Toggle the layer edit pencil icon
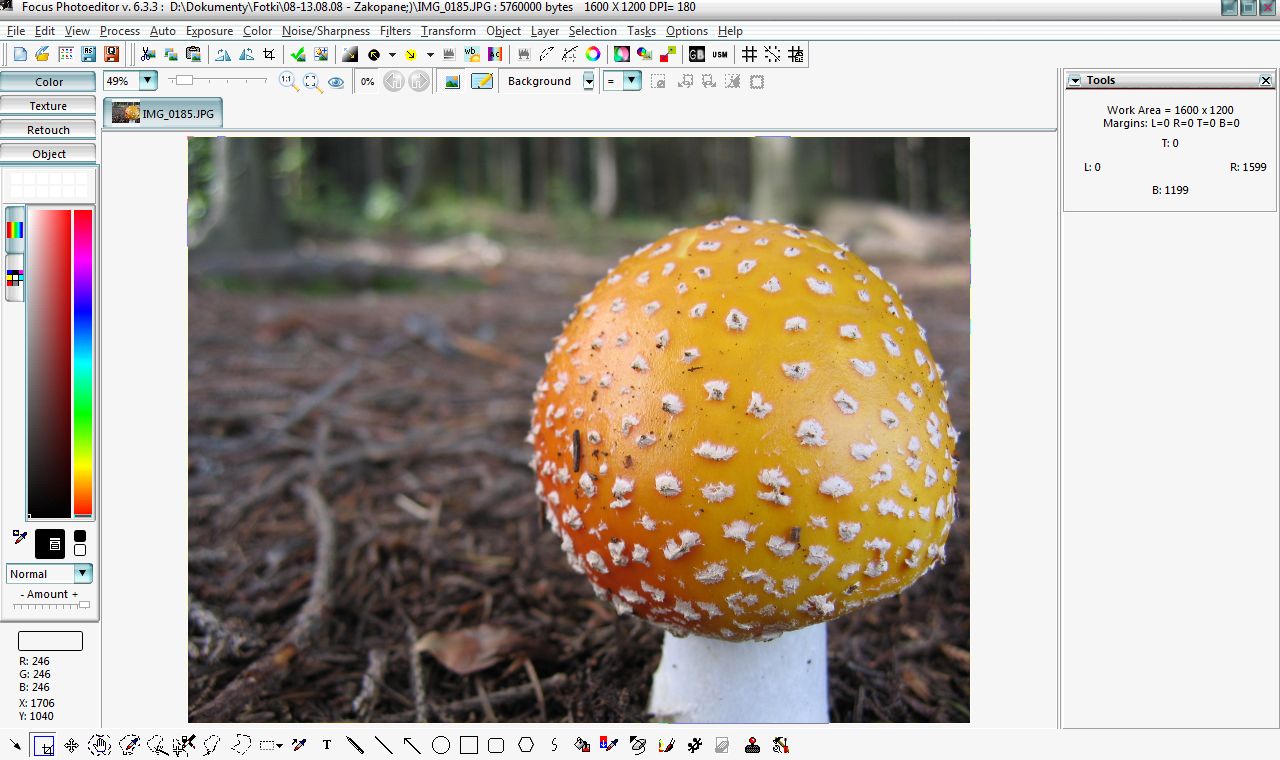Image resolution: width=1280 pixels, height=760 pixels. click(x=482, y=82)
